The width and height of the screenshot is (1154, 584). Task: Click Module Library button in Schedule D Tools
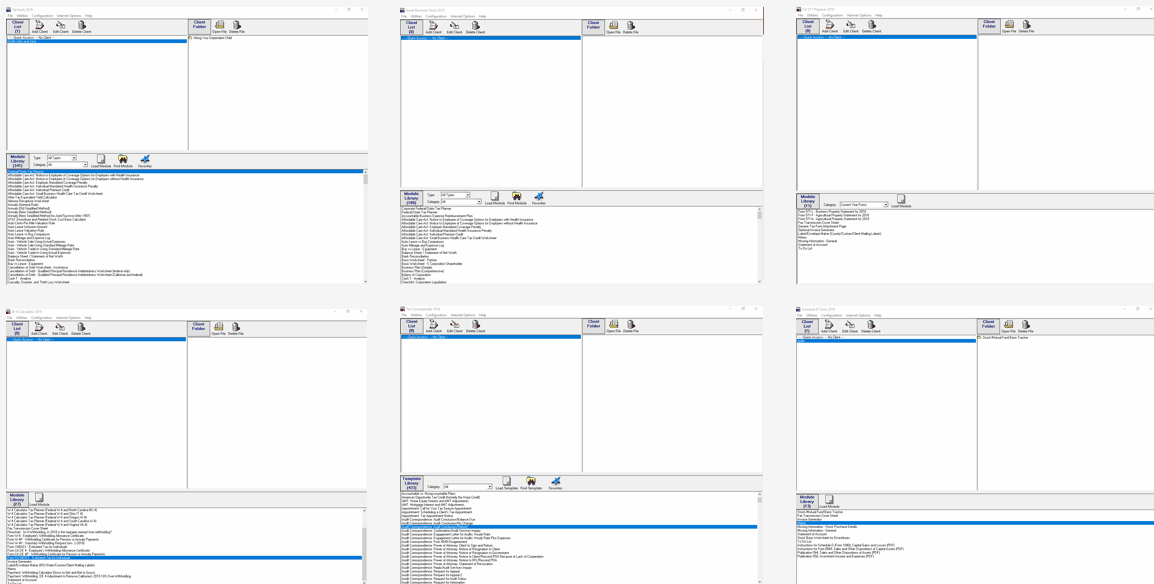[x=807, y=502]
